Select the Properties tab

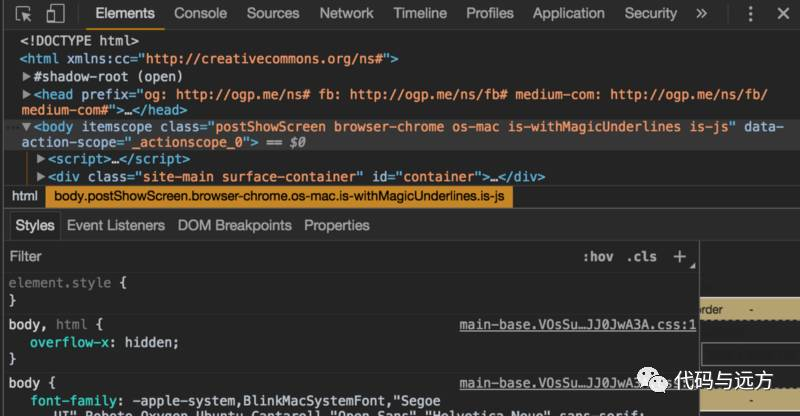point(337,226)
